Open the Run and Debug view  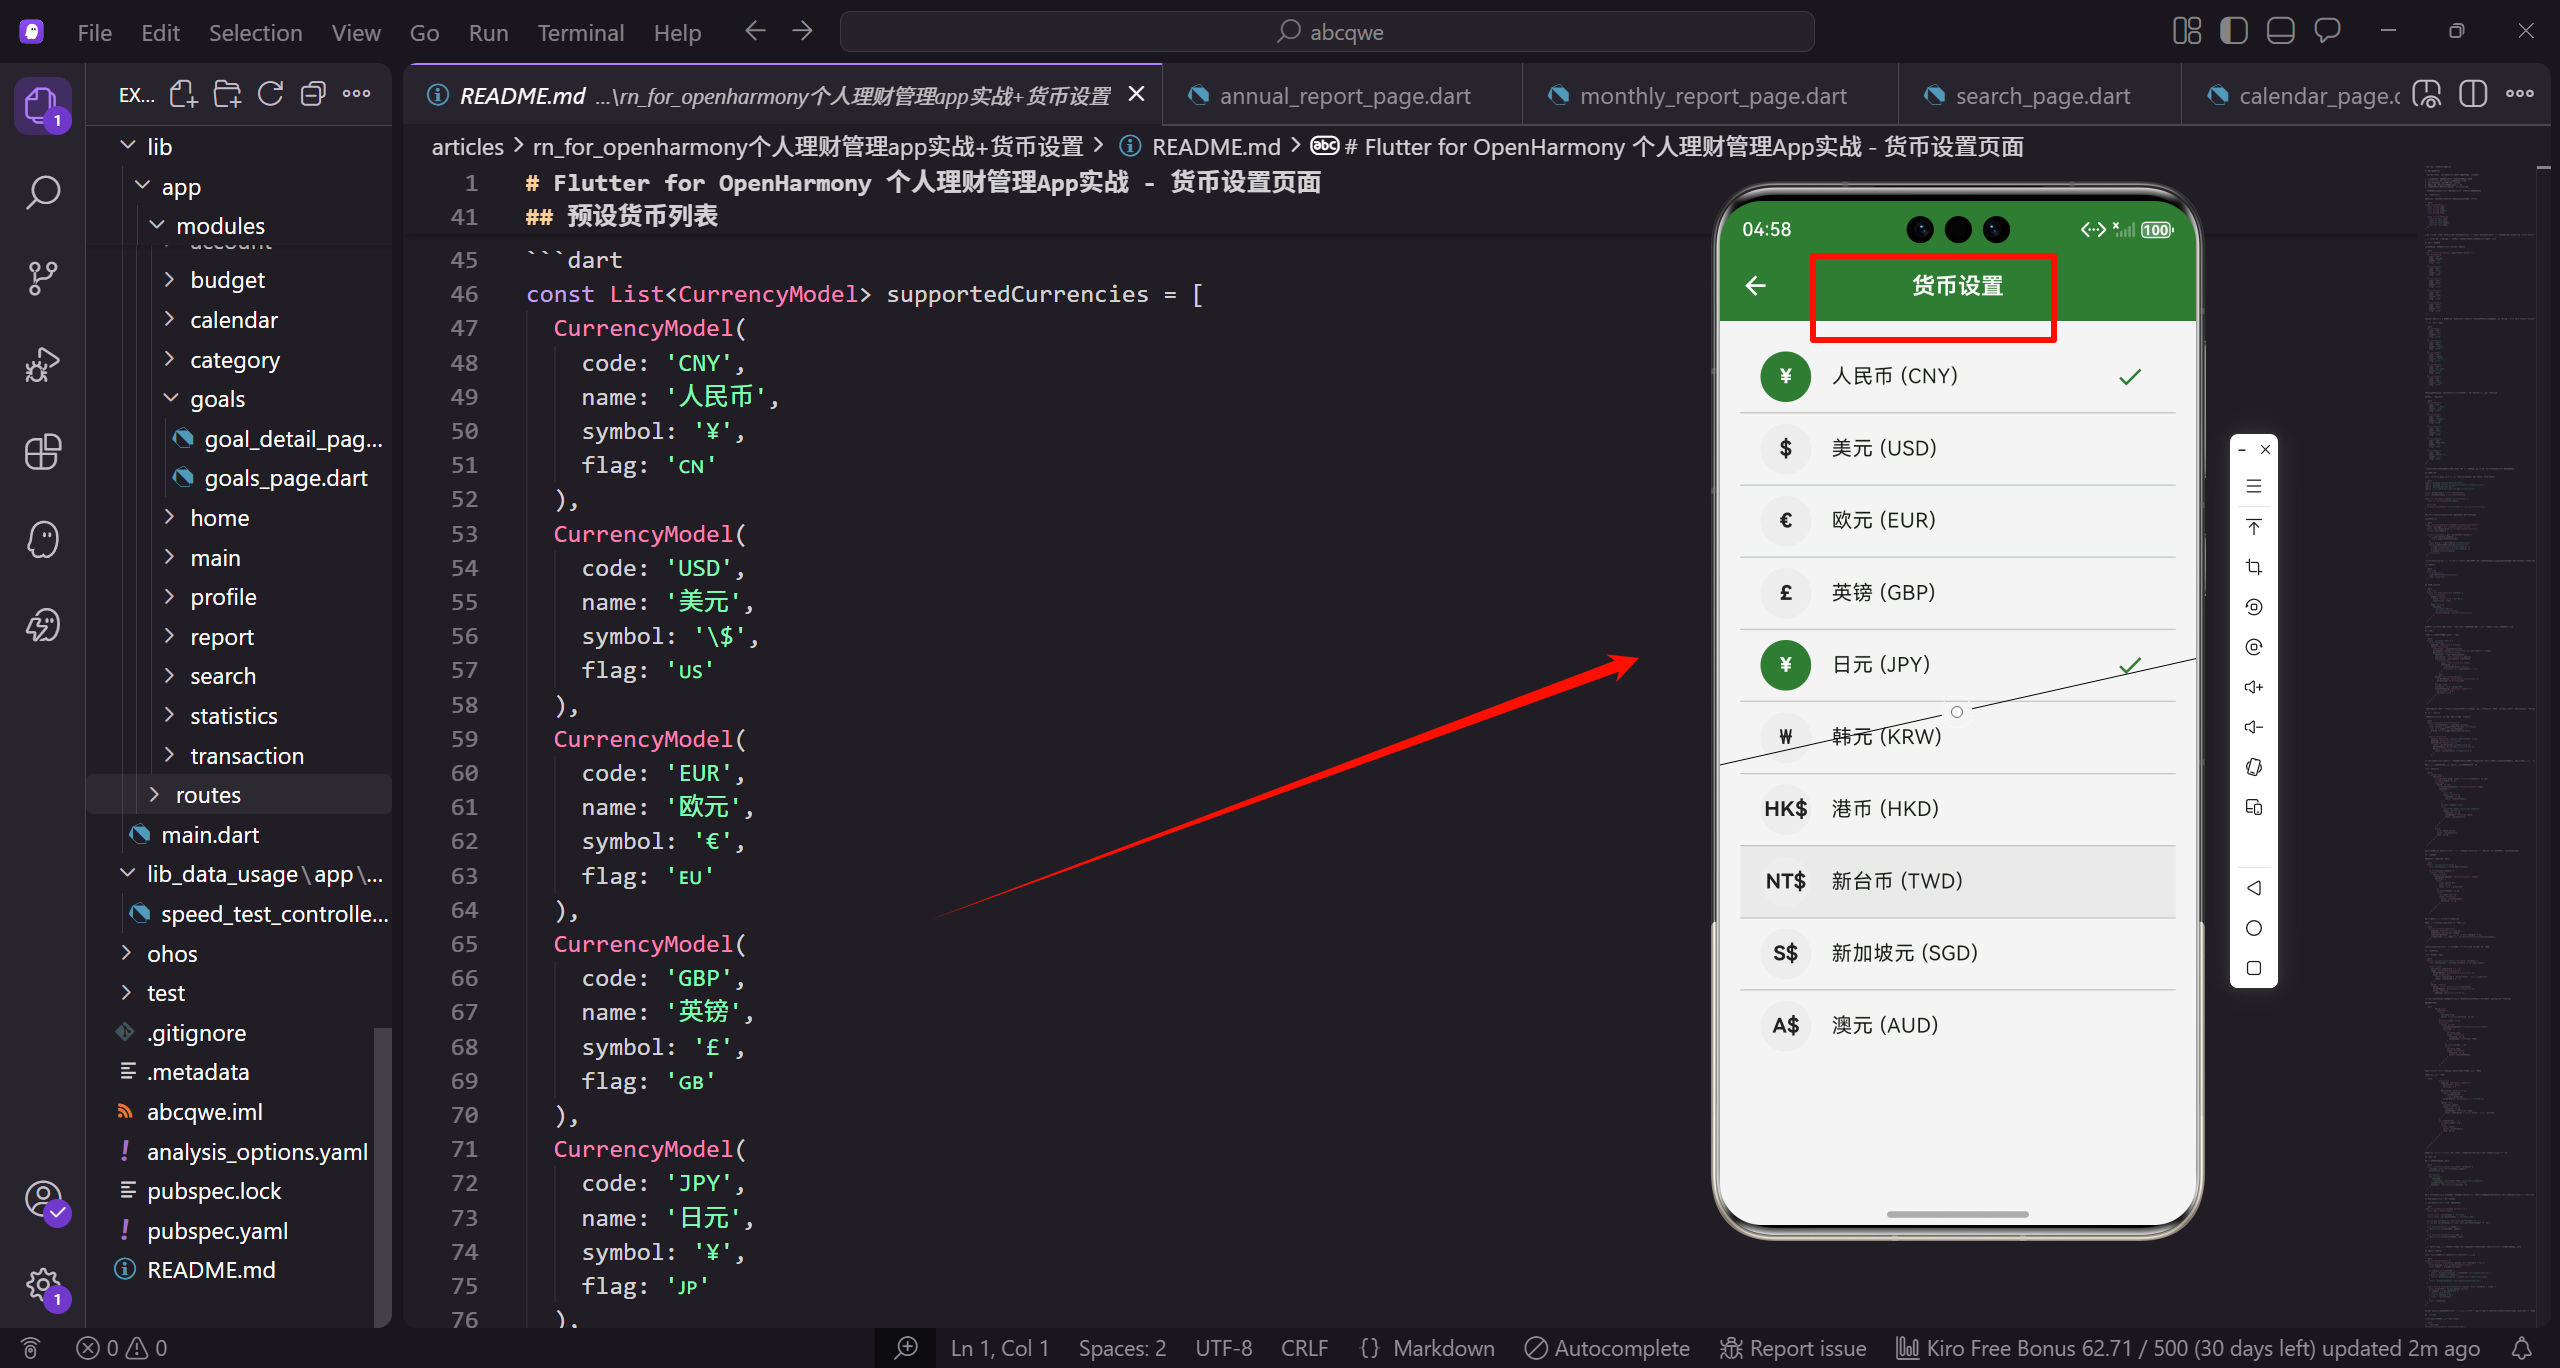[42, 365]
